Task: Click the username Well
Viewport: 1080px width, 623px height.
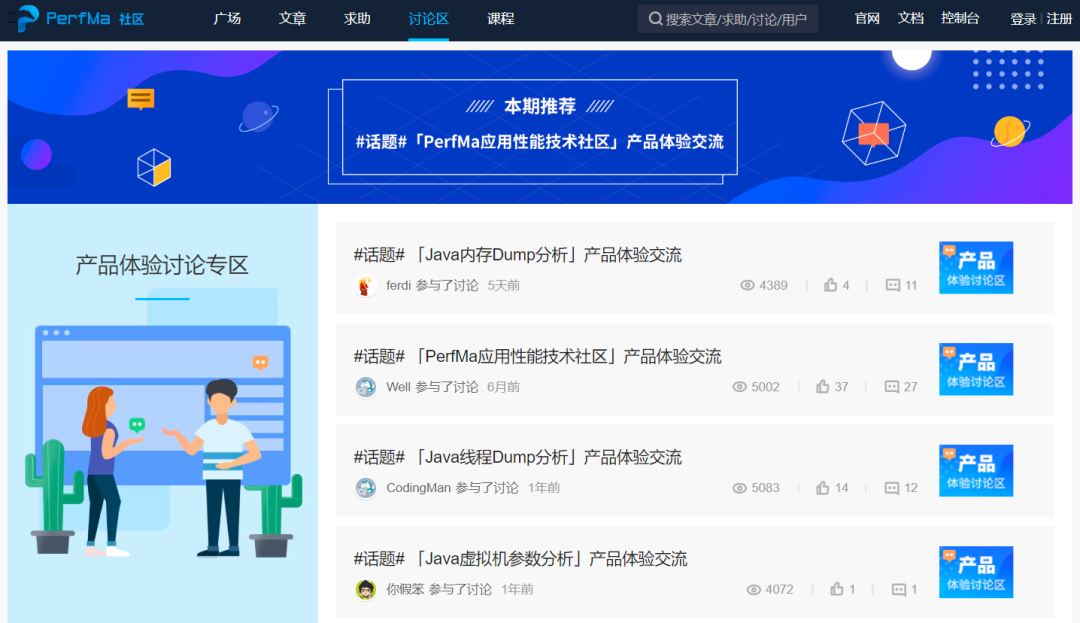Action: pos(398,387)
